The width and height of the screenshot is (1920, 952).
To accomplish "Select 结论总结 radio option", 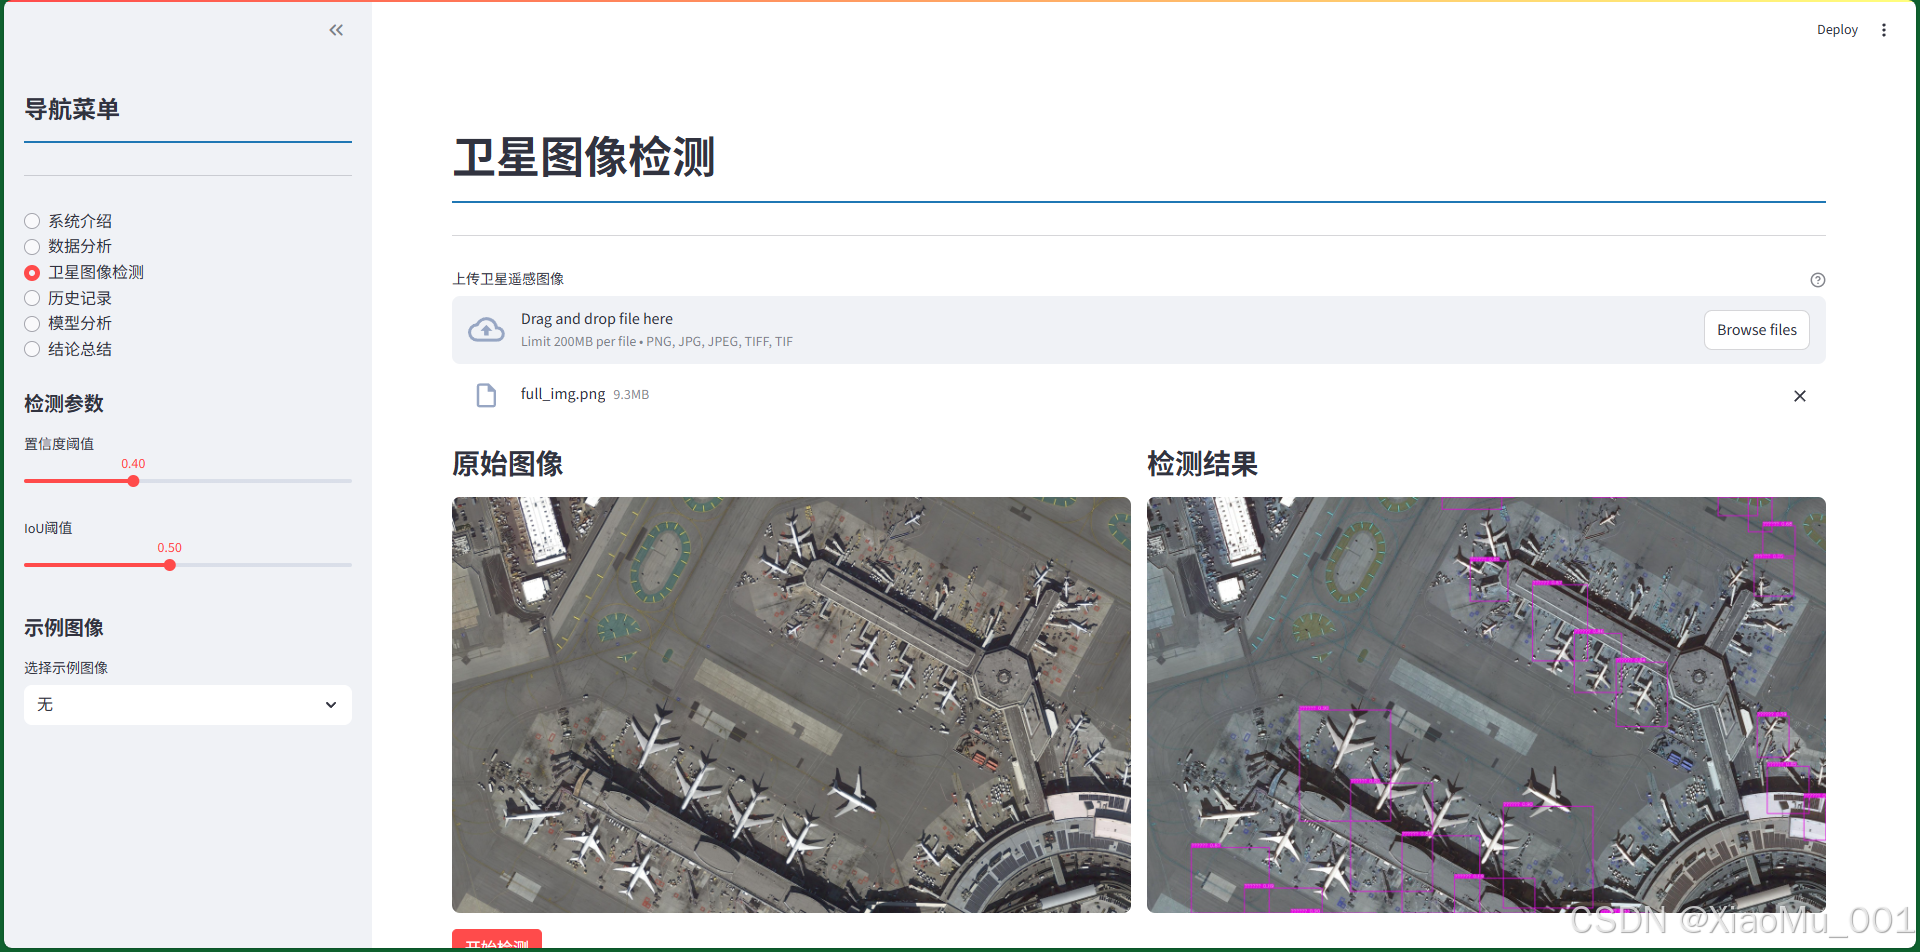I will pyautogui.click(x=68, y=349).
